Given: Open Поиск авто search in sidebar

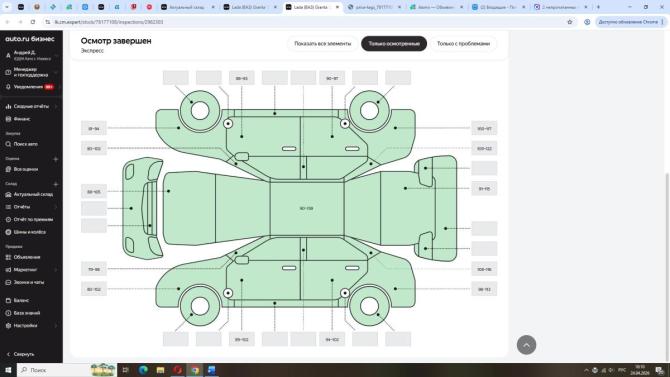Looking at the screenshot, I should pos(25,144).
